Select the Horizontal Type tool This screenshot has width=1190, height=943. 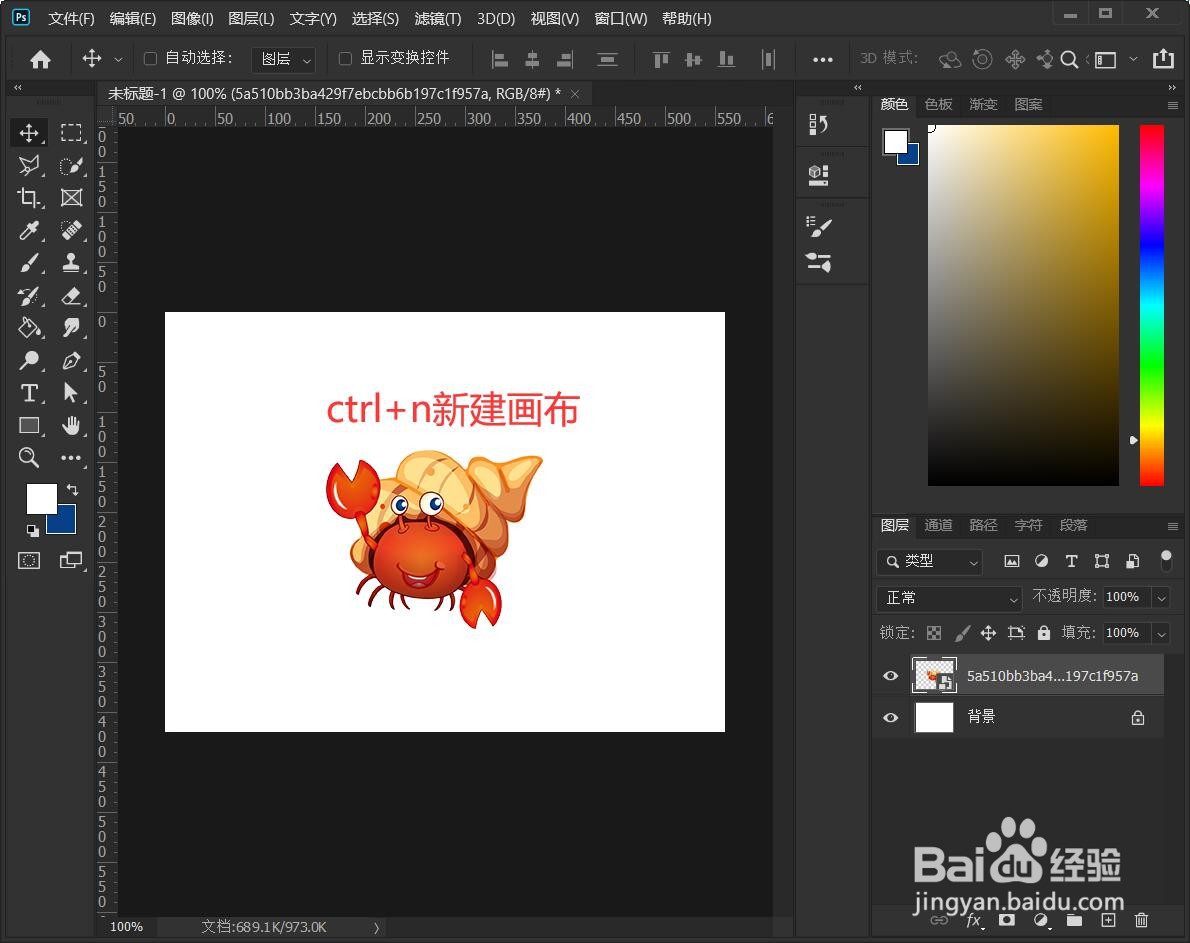tap(29, 393)
